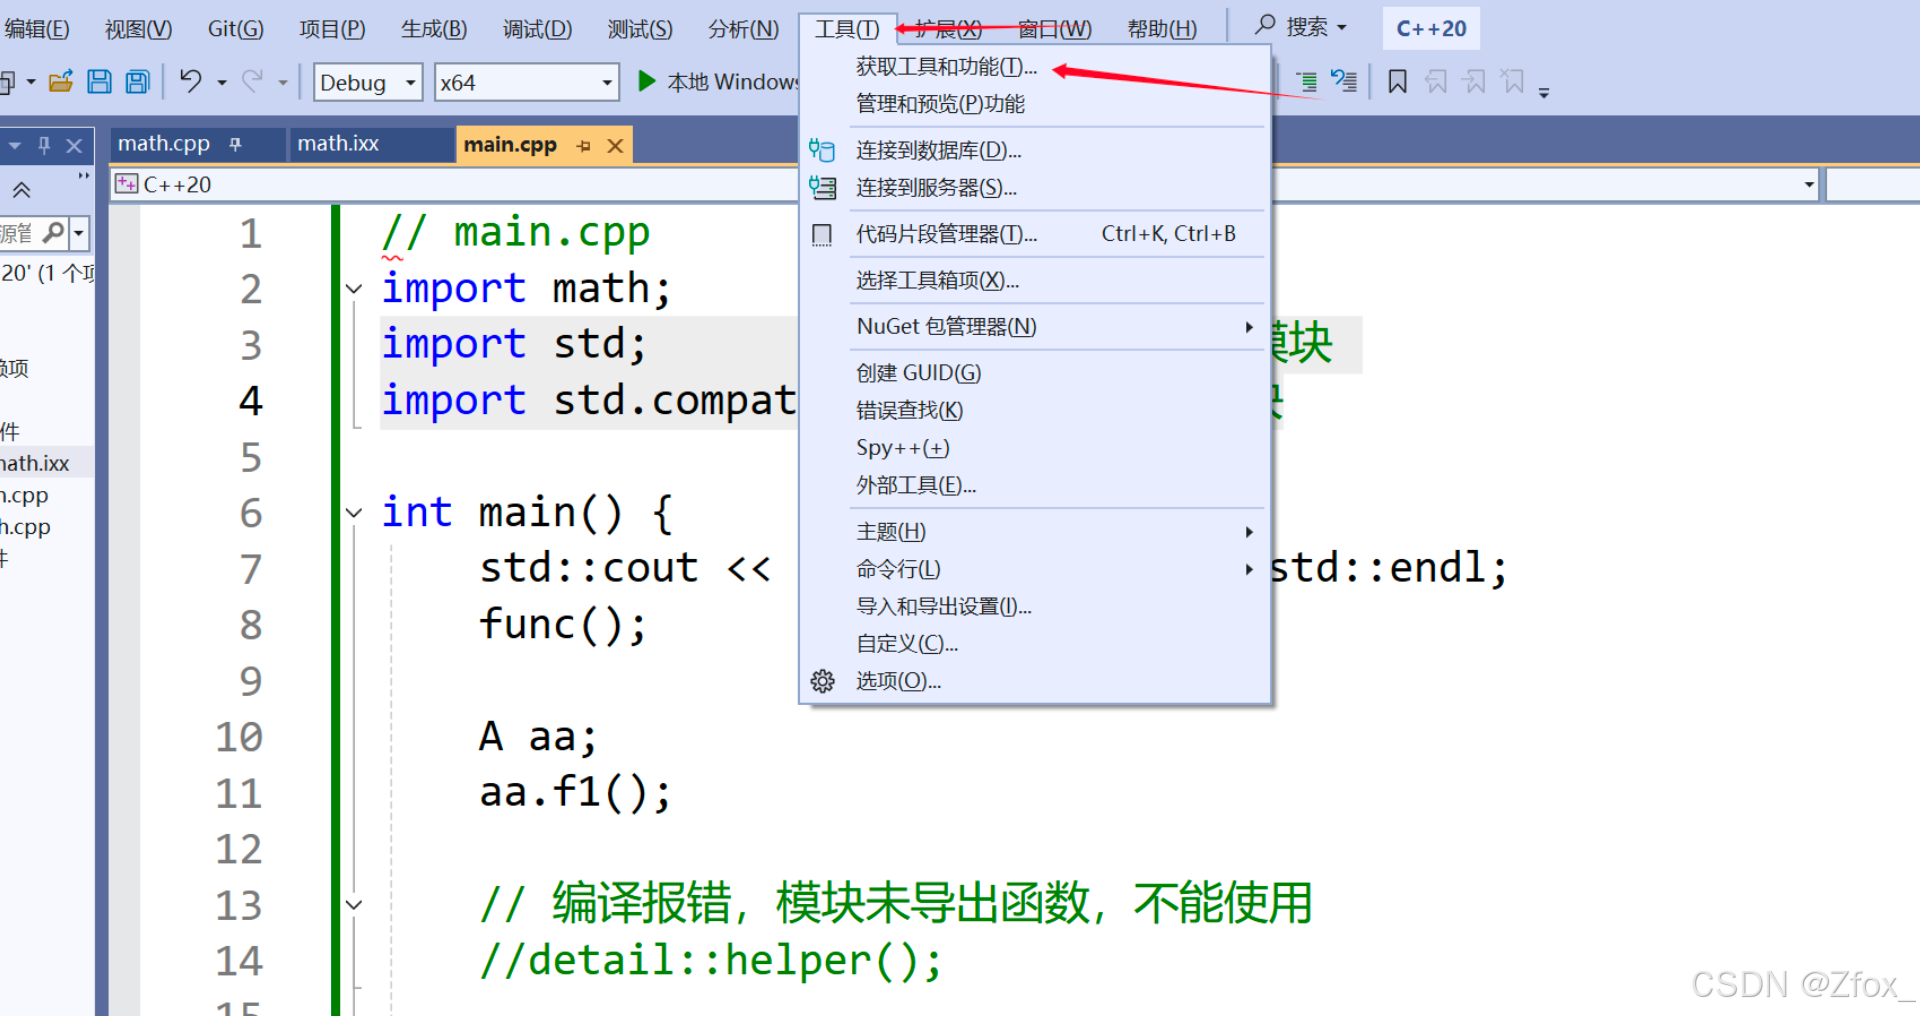Image resolution: width=1920 pixels, height=1016 pixels.
Task: Open side panel search options dropdown
Action: pos(79,233)
